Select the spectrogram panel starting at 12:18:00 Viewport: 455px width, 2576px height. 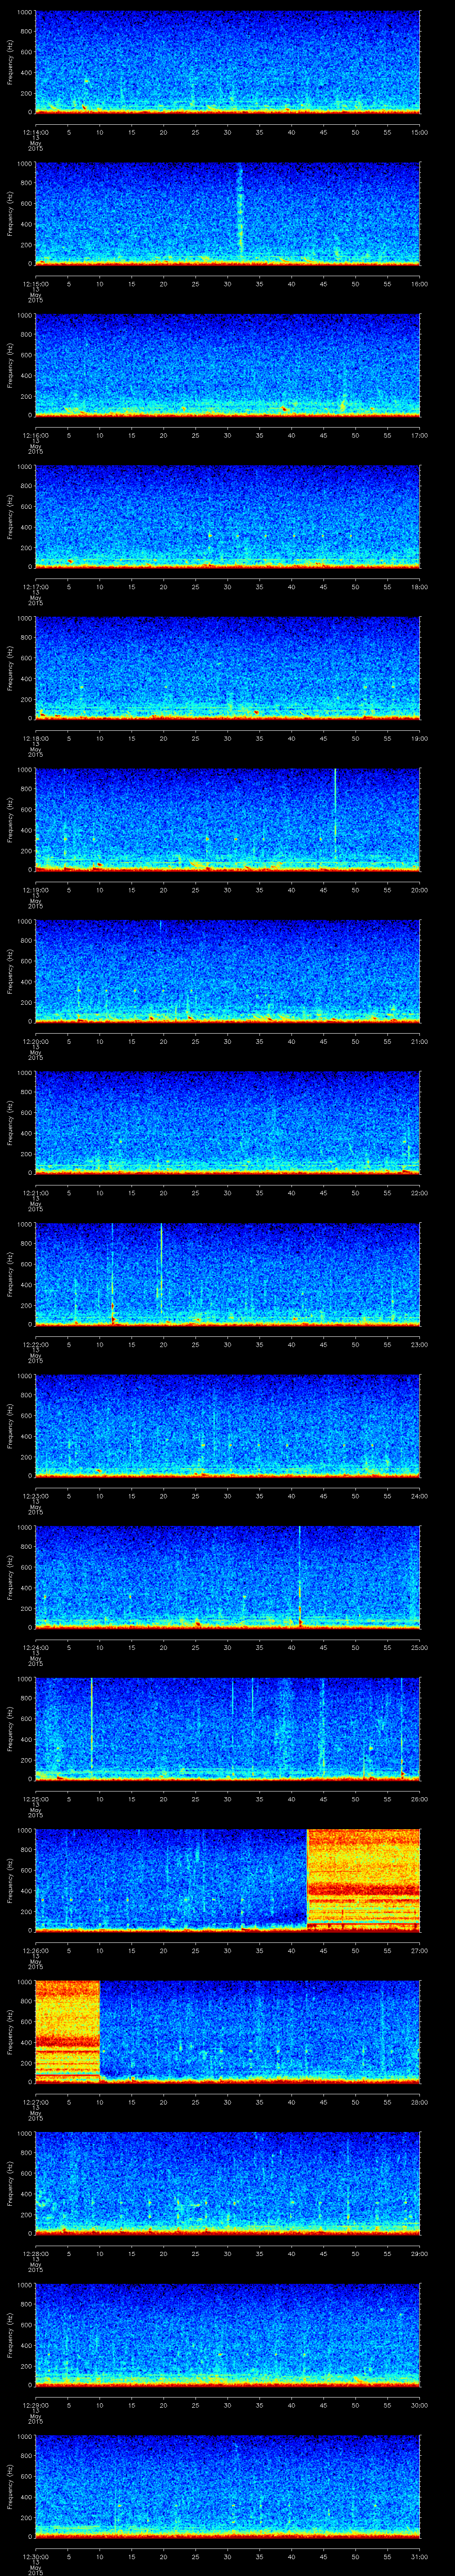point(227,668)
